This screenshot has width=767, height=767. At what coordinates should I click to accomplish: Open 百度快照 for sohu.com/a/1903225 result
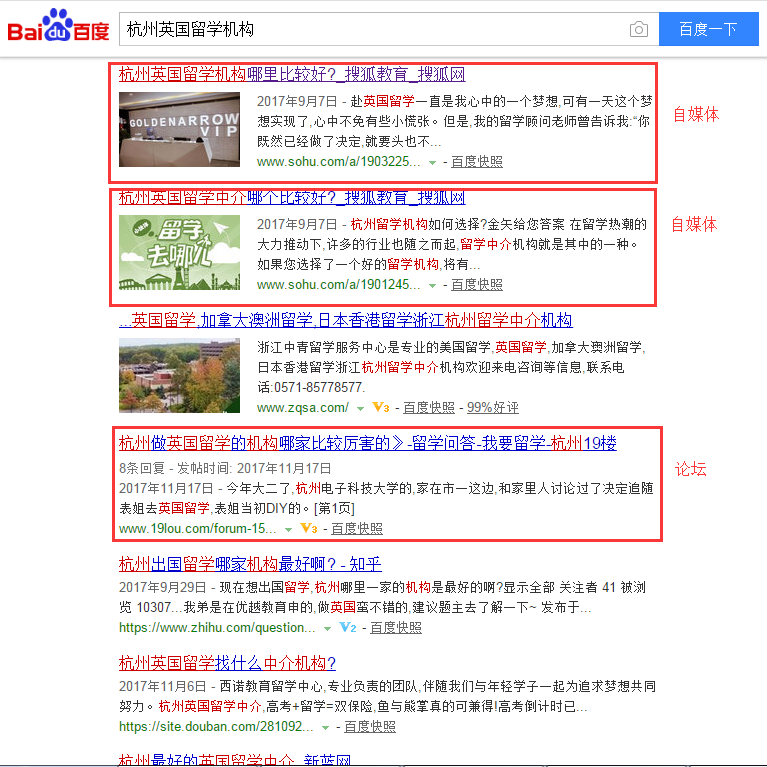click(476, 161)
